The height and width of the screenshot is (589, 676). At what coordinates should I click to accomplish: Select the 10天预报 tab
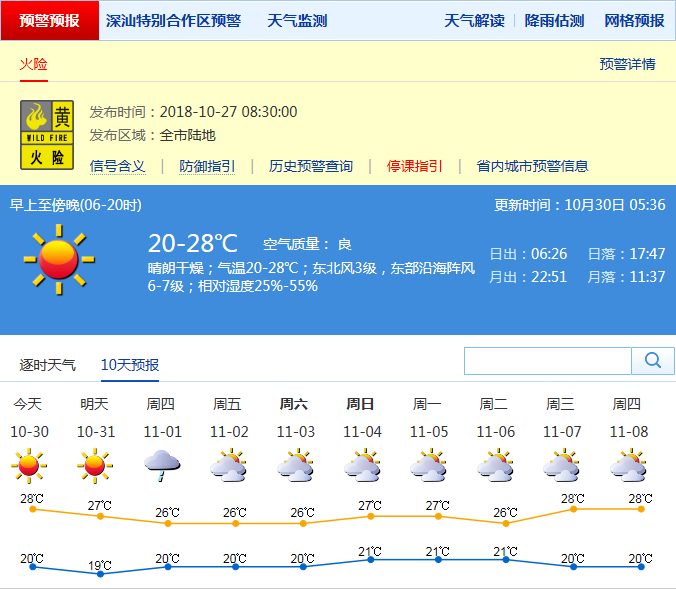tap(130, 365)
